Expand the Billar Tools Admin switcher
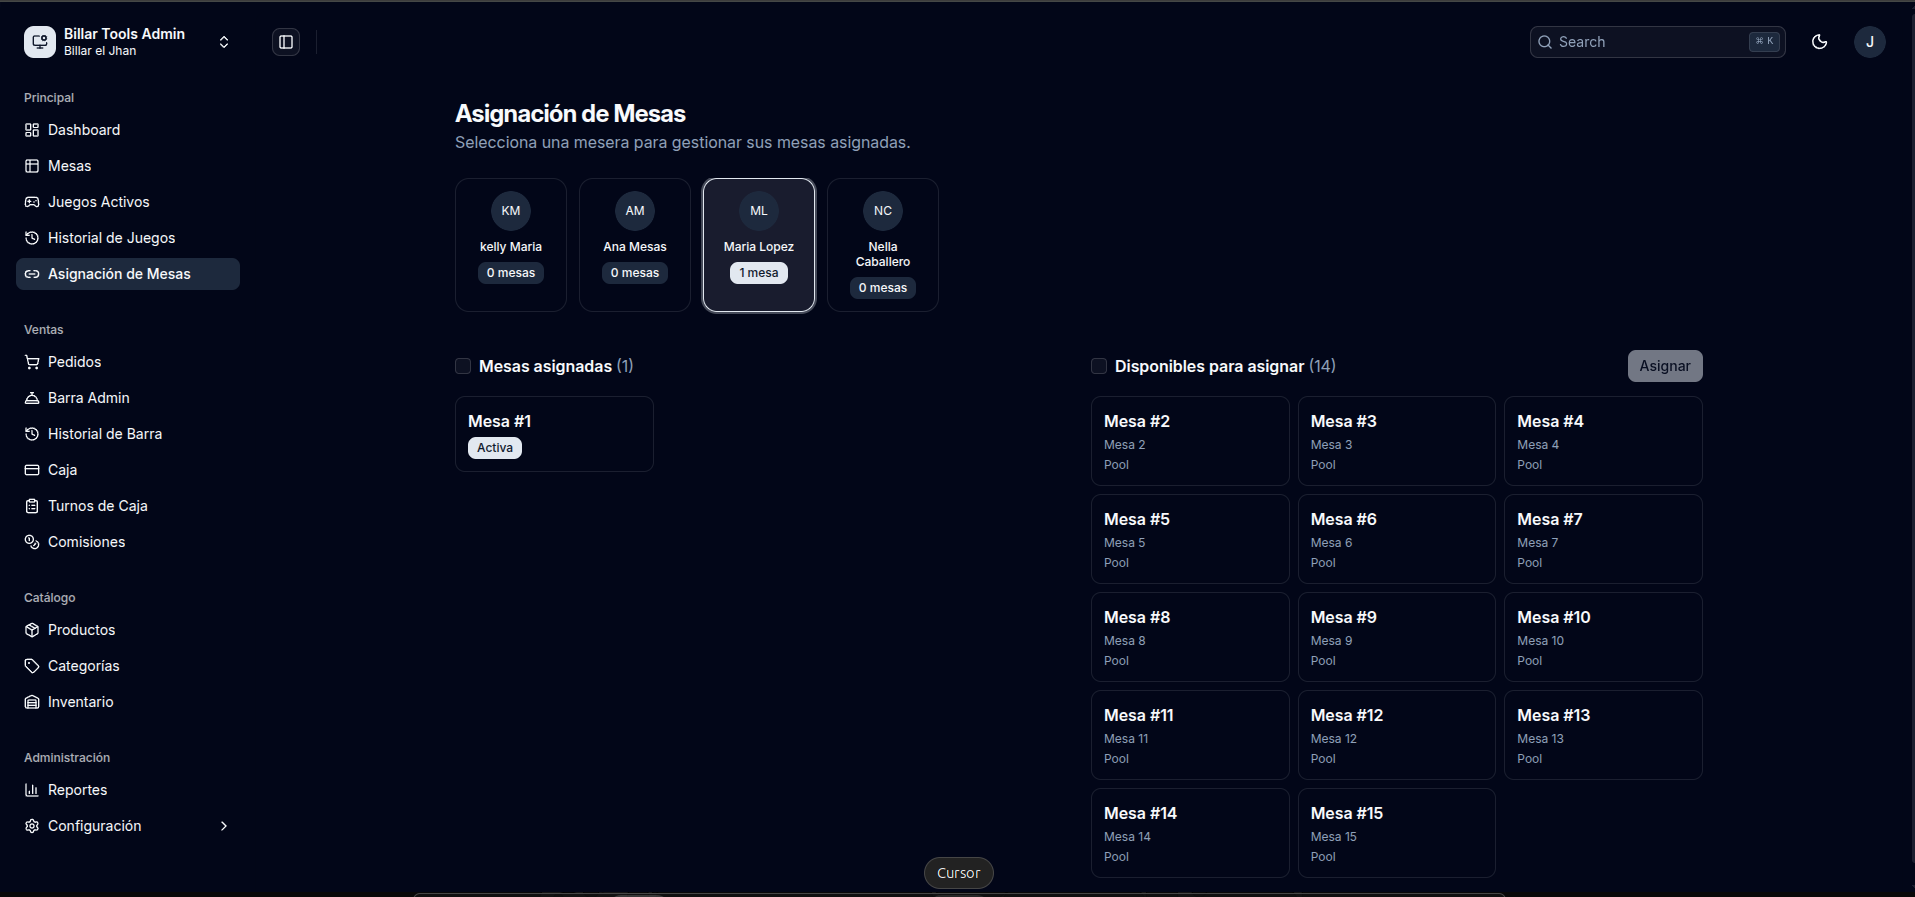This screenshot has width=1915, height=897. [x=224, y=42]
